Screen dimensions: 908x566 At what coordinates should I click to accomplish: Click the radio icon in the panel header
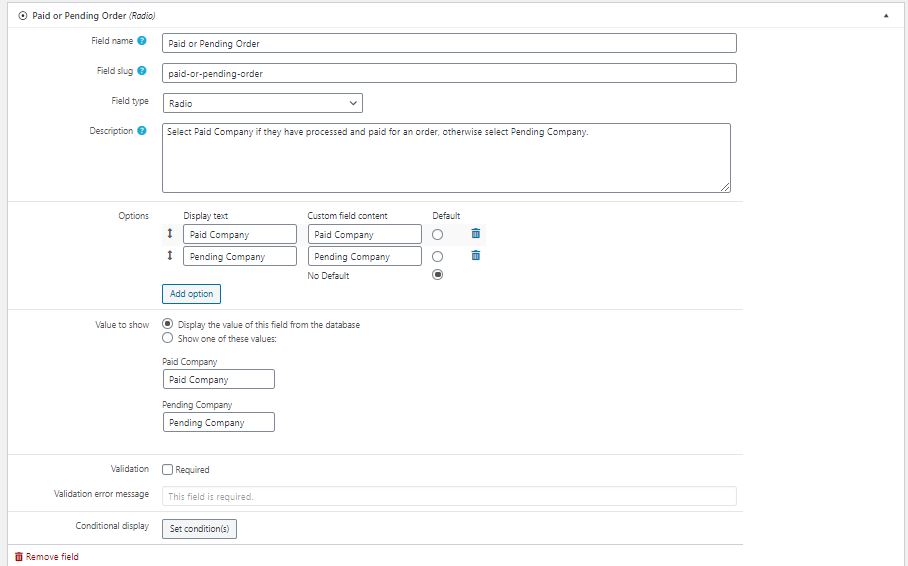coord(23,16)
